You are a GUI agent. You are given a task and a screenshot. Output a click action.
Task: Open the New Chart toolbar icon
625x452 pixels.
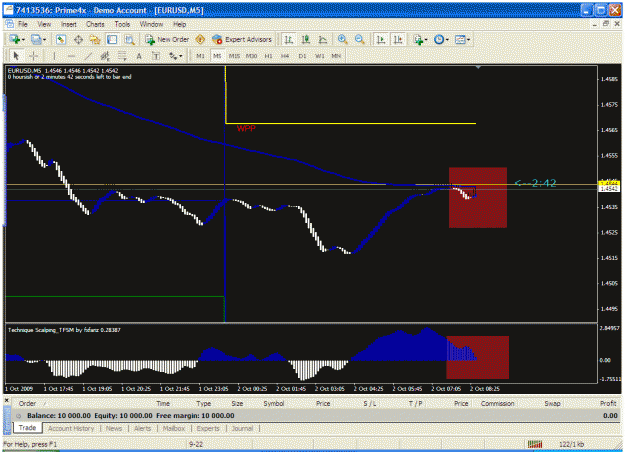pos(15,39)
